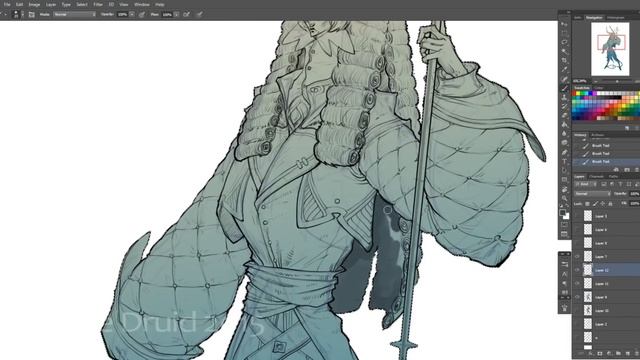Open the File menu
Screen dimensions: 640x360
(7, 4)
